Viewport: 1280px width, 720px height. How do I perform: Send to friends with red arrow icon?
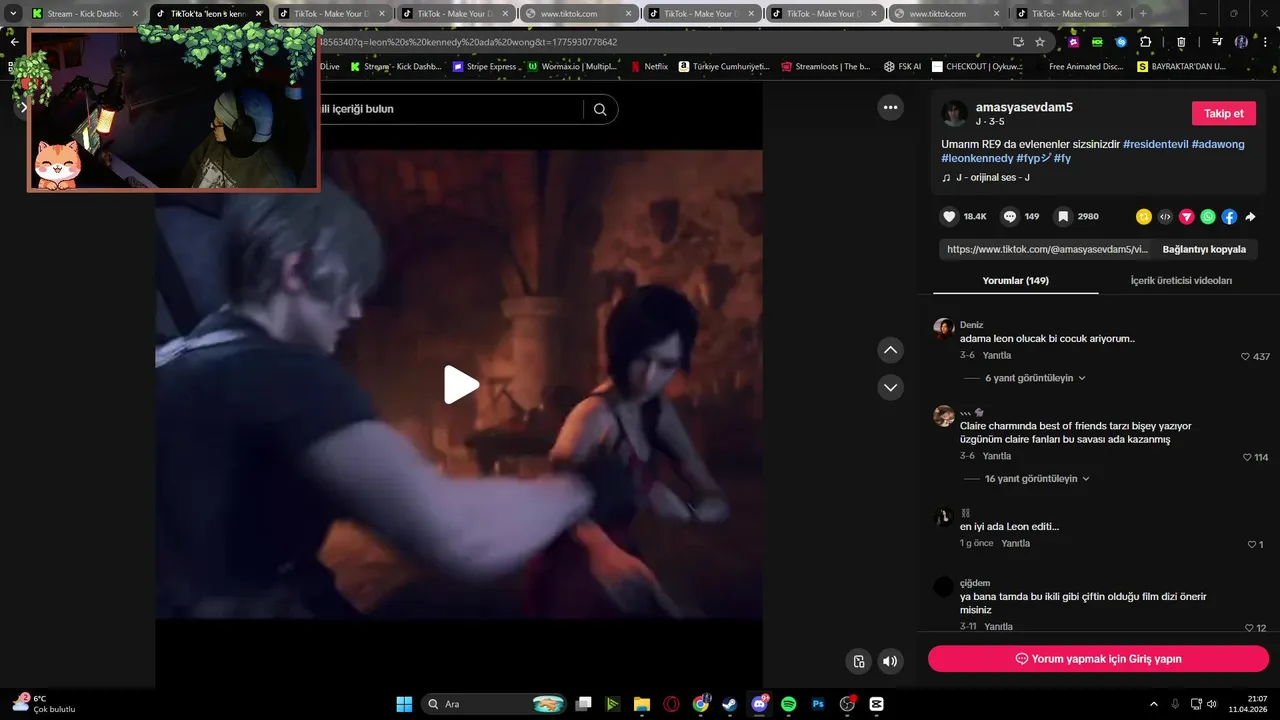1187,216
